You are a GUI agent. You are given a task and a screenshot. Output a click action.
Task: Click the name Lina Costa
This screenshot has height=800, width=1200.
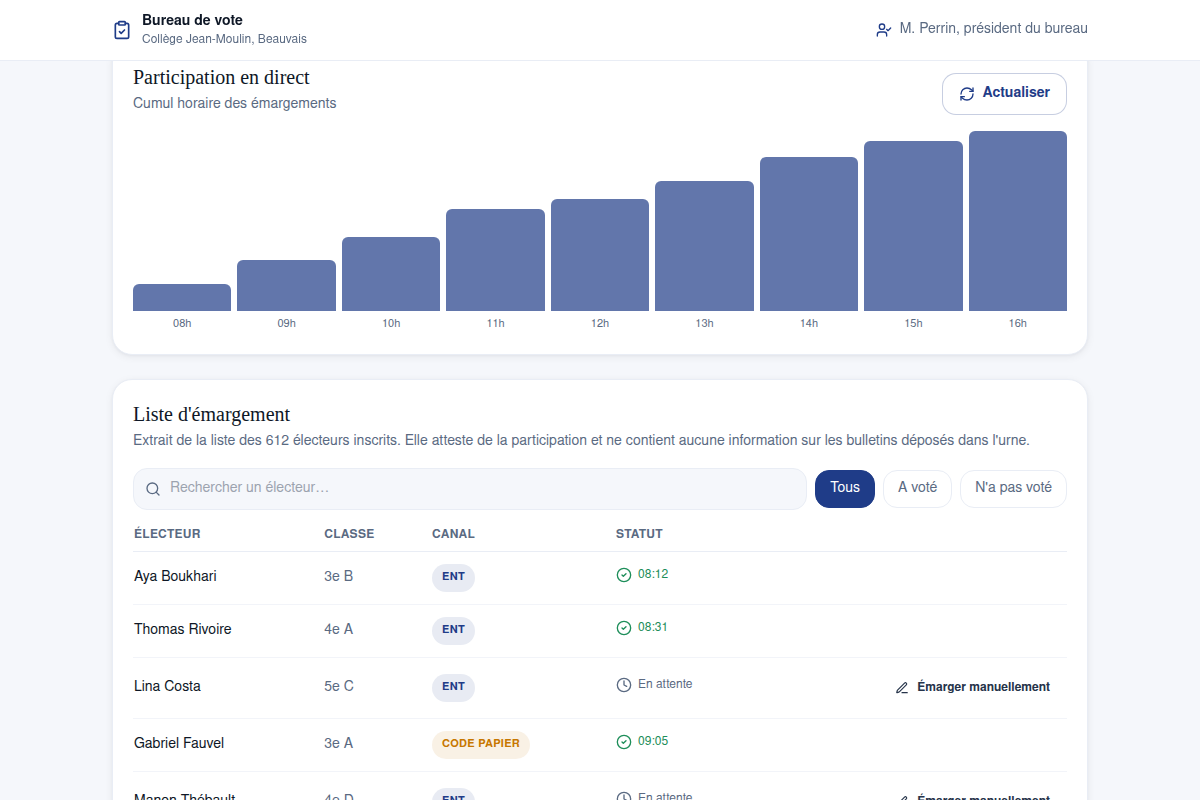(x=167, y=686)
